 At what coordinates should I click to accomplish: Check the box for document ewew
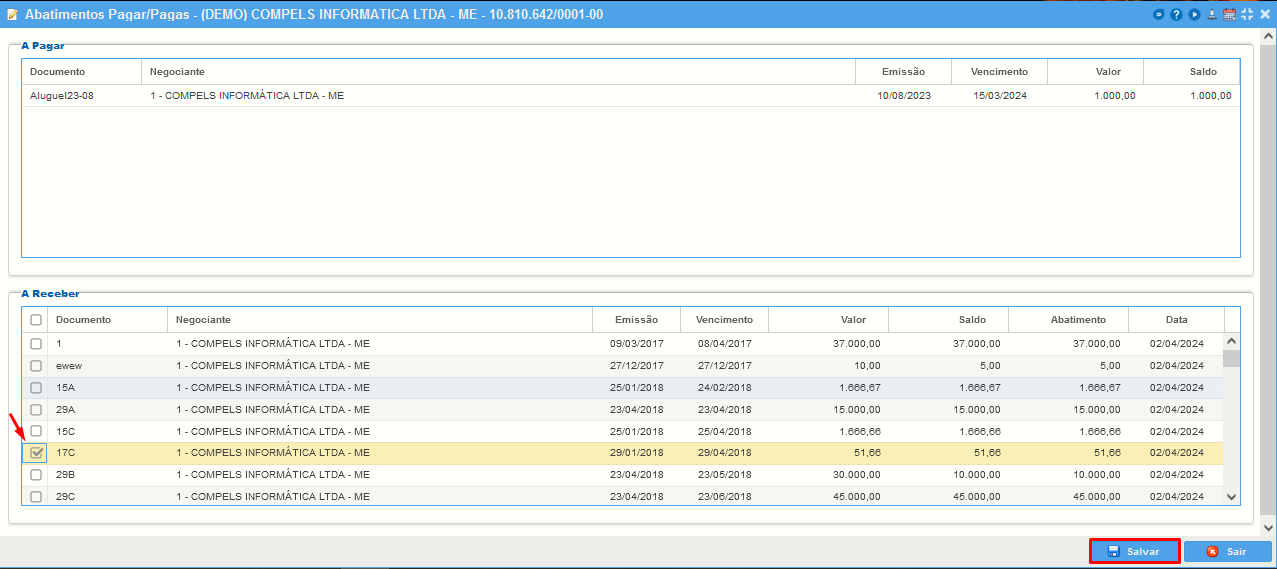coord(36,365)
